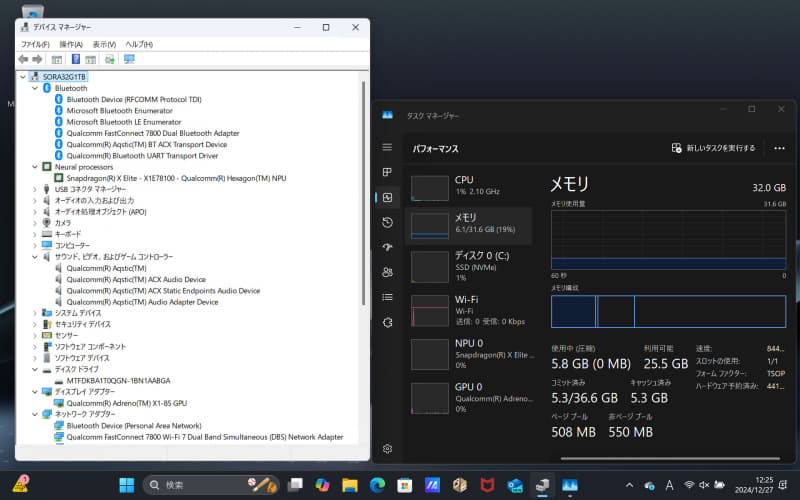Select Snapdragon X Elite Hexagon NPU device
Image resolution: width=800 pixels, height=500 pixels.
pyautogui.click(x=176, y=178)
